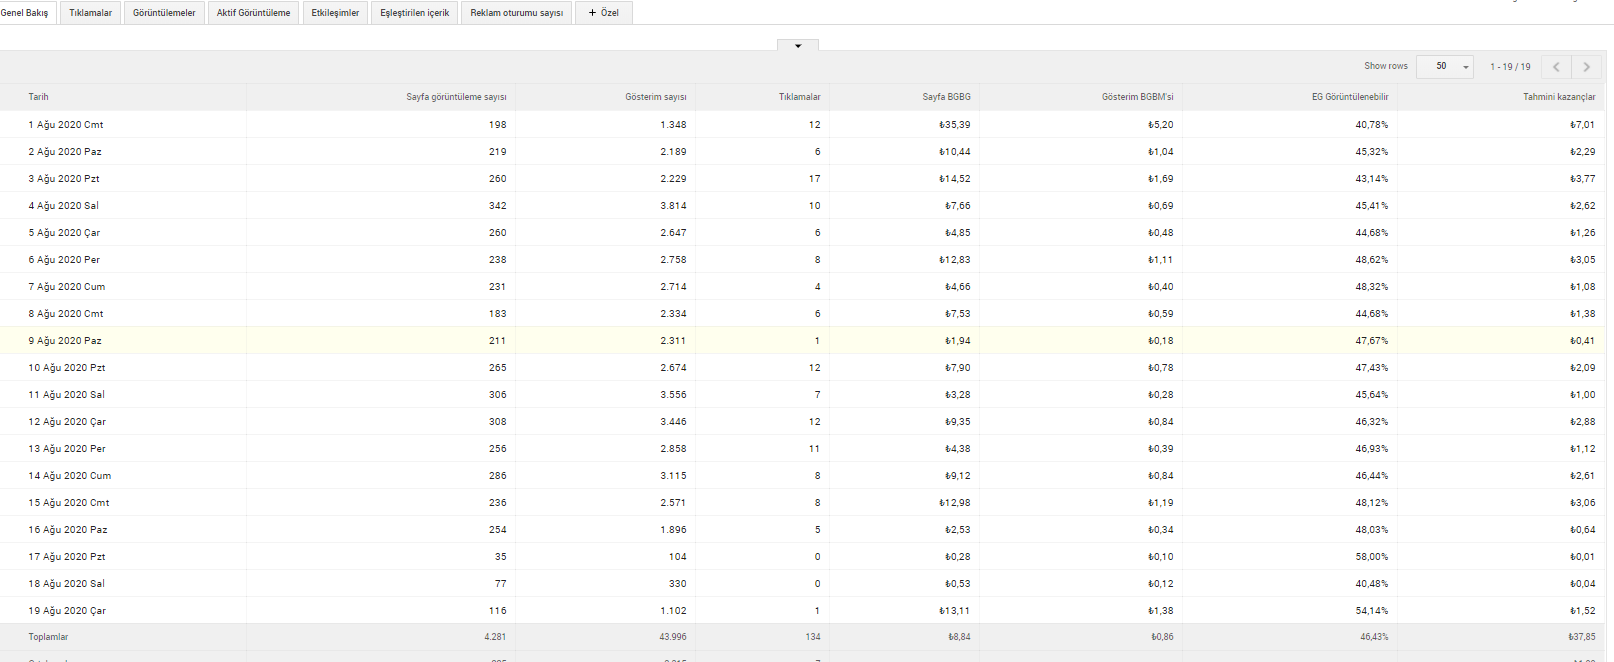Sort by Sayfa görüntüleme sayısı column
Screen dimensions: 1614x662
[456, 97]
